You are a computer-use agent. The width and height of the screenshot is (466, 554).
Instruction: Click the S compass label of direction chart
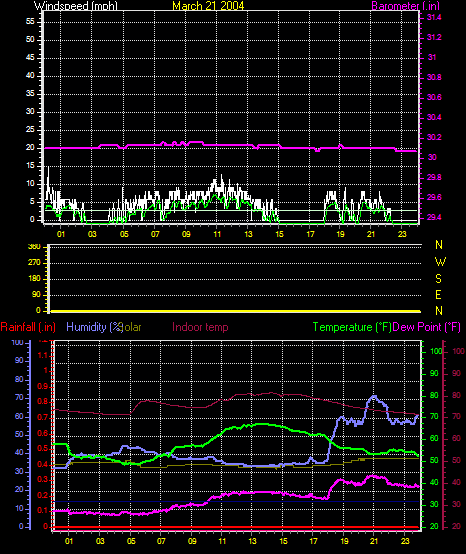(x=438, y=279)
